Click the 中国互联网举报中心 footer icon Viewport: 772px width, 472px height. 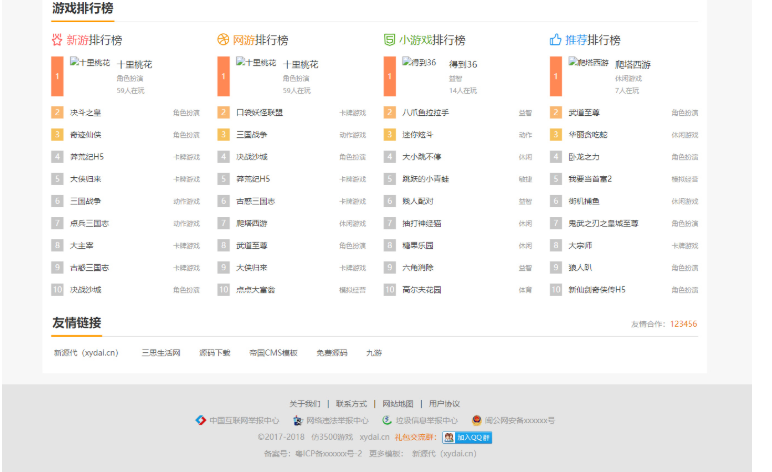tap(201, 421)
